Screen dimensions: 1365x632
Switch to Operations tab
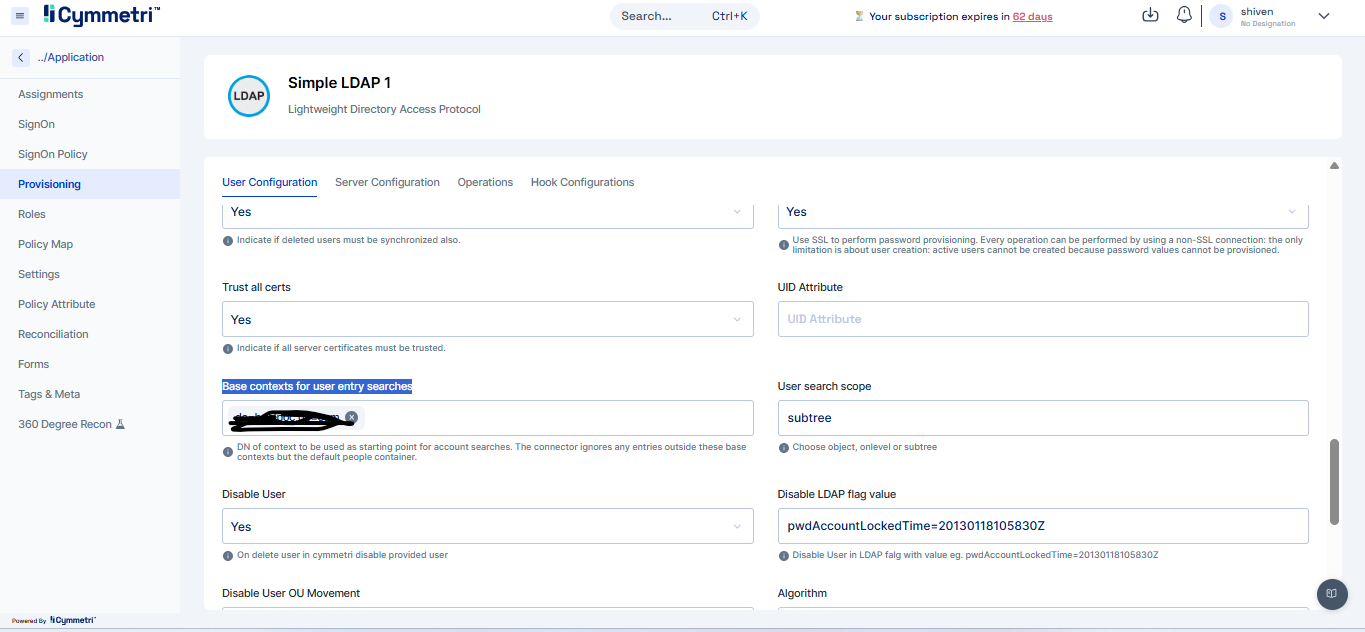coord(485,182)
